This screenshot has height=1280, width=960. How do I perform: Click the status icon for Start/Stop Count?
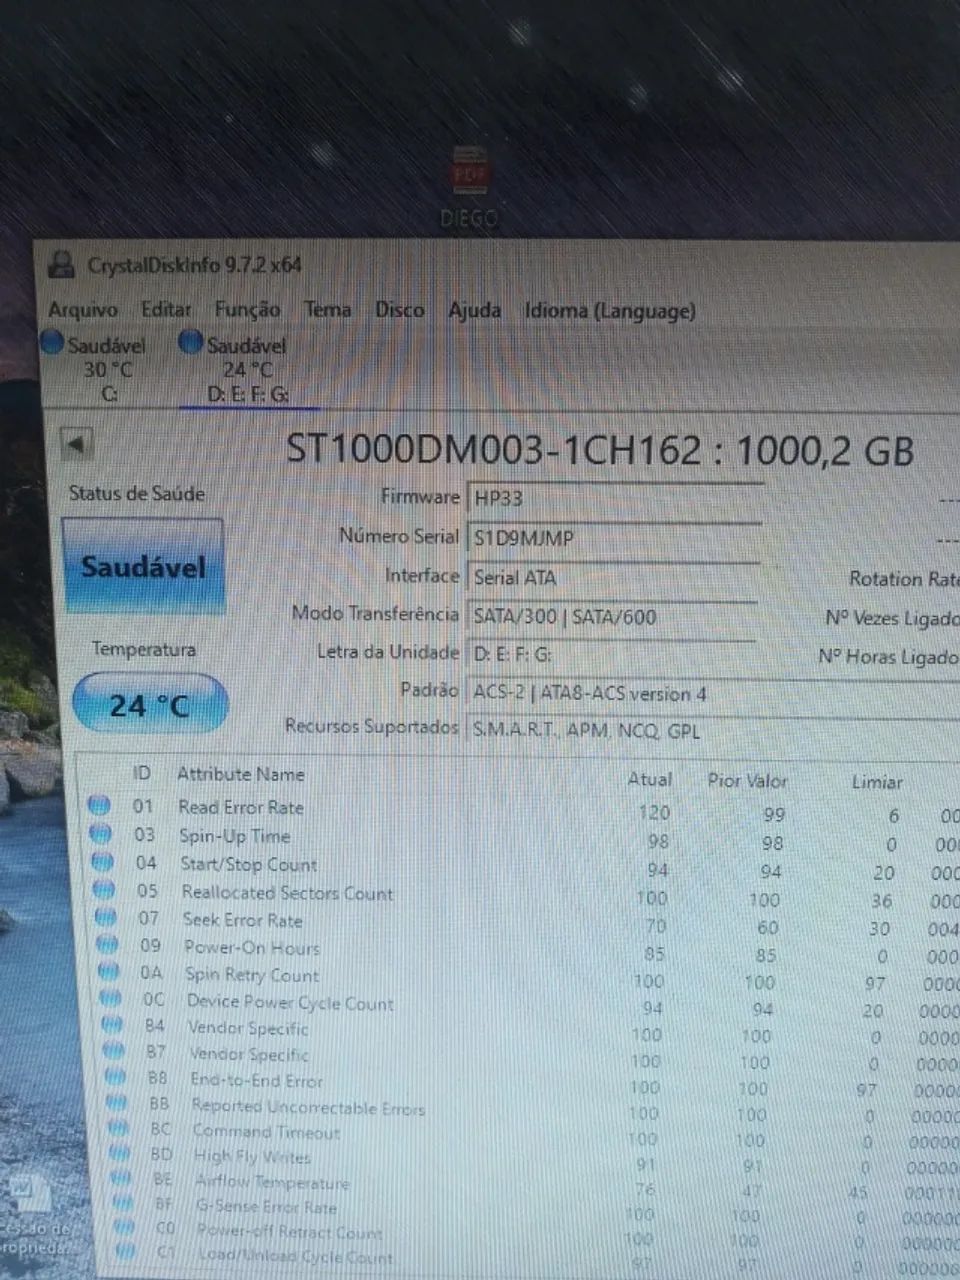click(x=102, y=861)
